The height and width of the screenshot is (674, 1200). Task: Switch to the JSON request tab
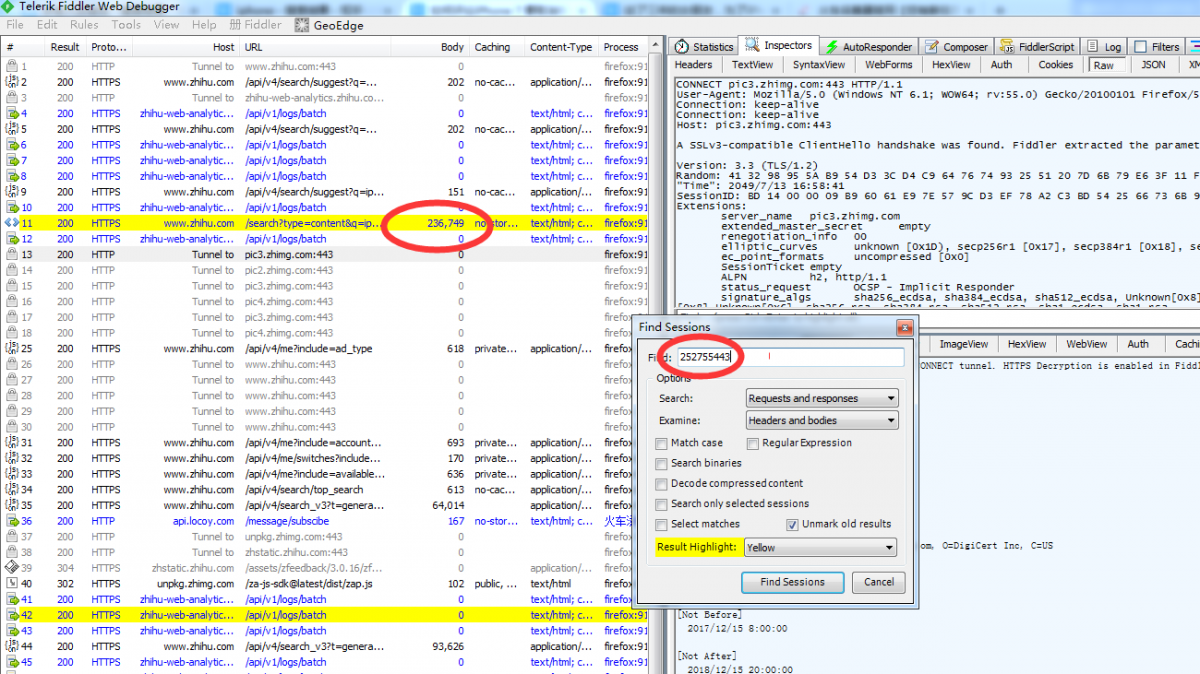(x=1153, y=65)
